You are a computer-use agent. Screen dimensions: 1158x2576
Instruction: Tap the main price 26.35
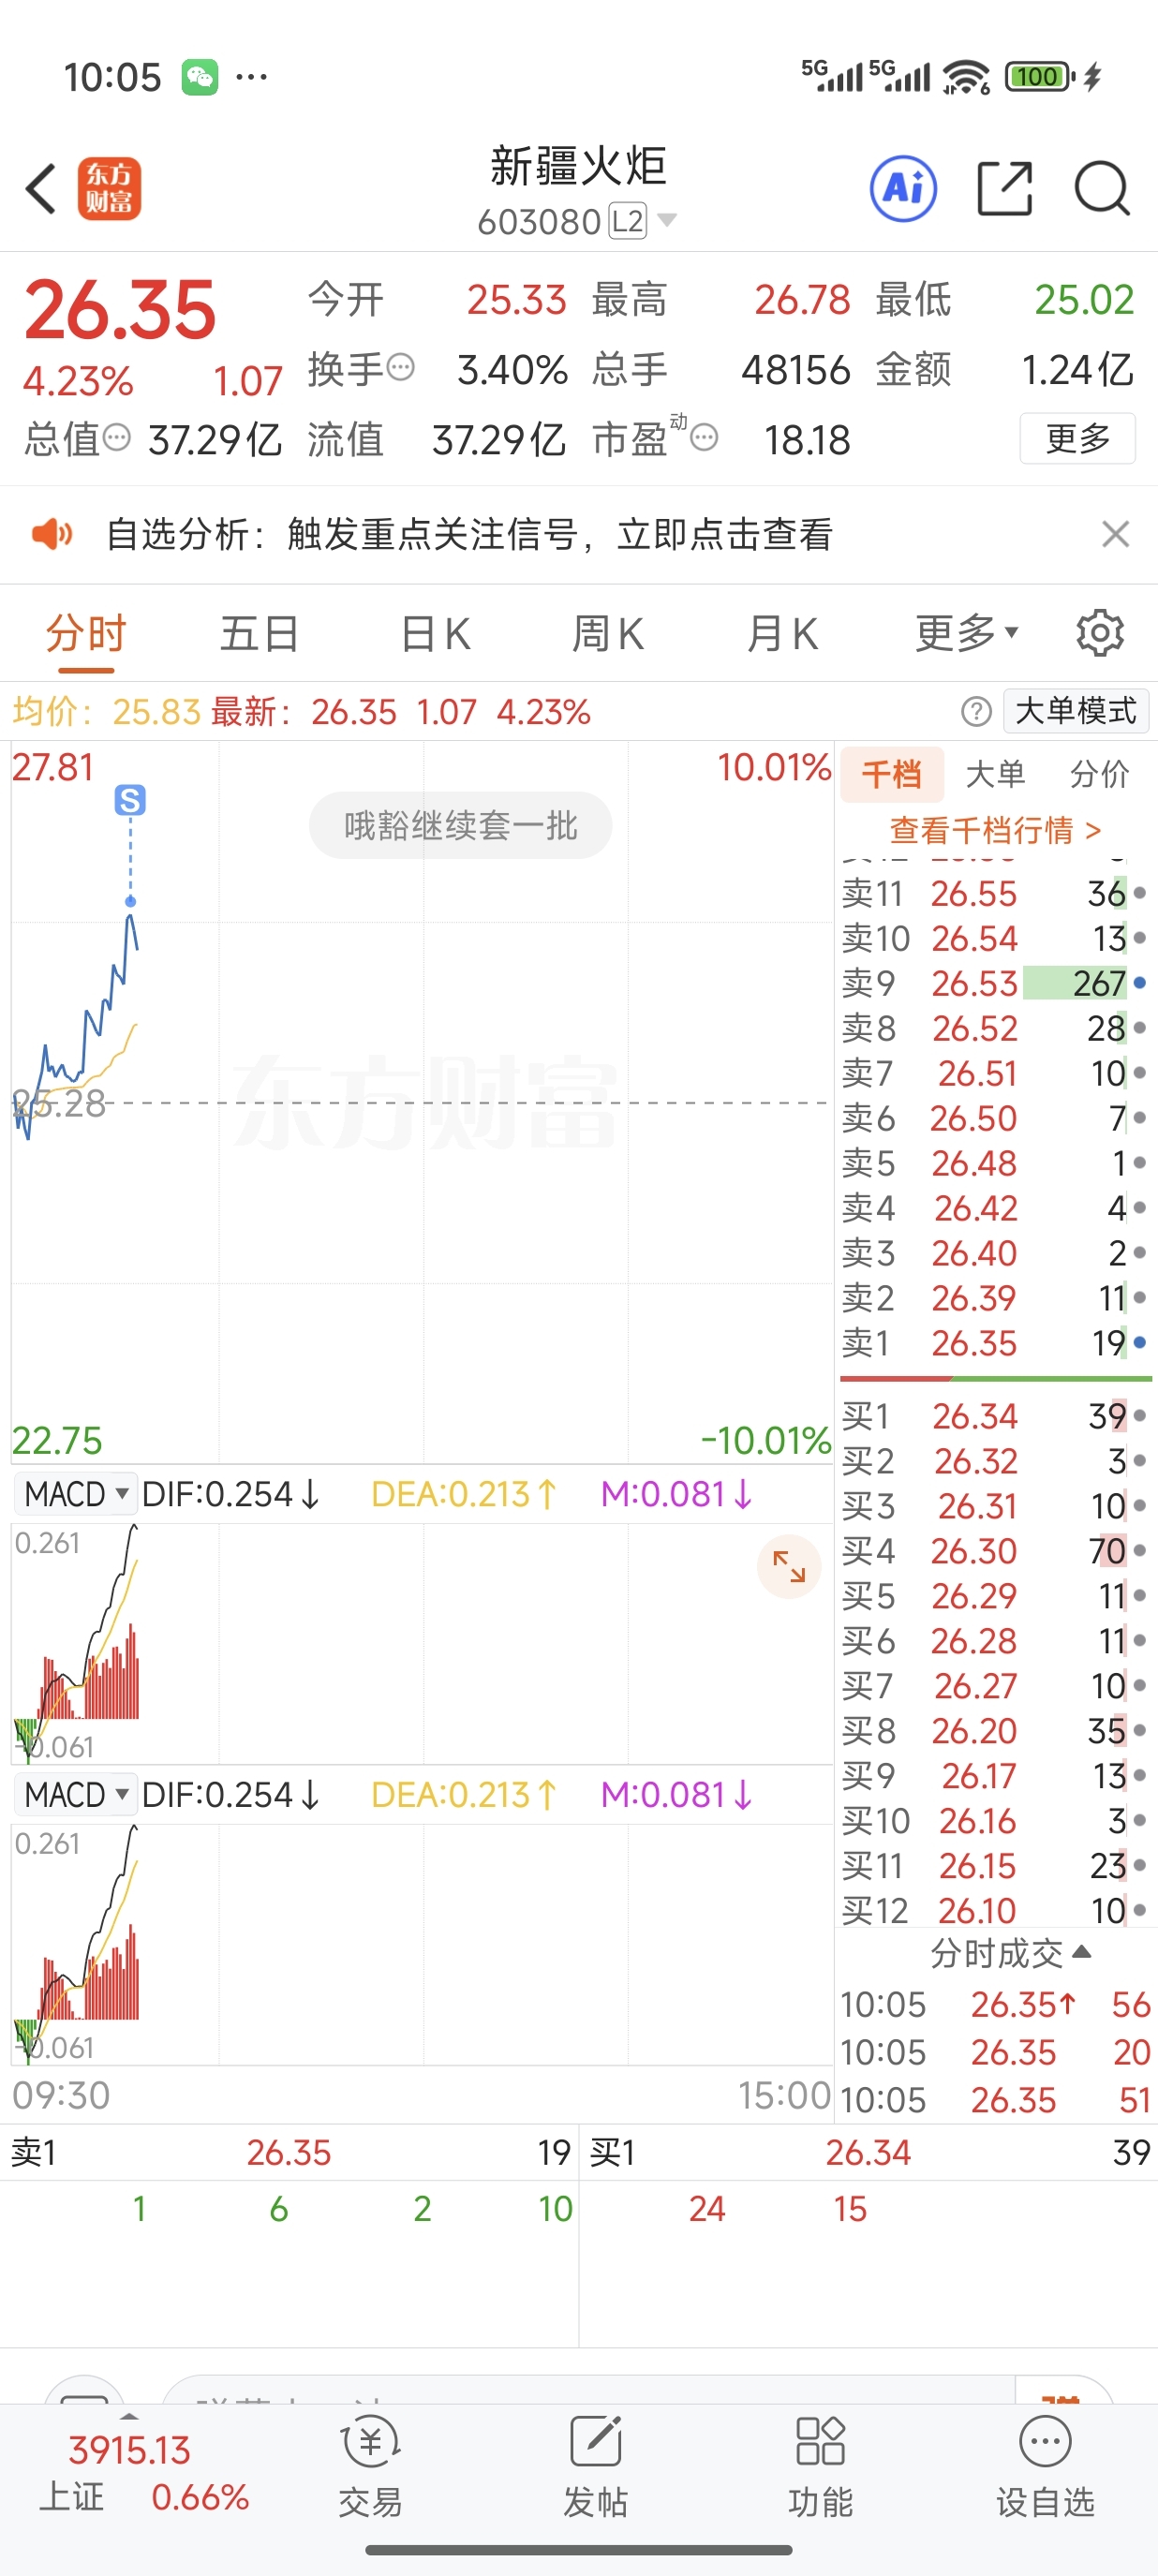(x=120, y=310)
